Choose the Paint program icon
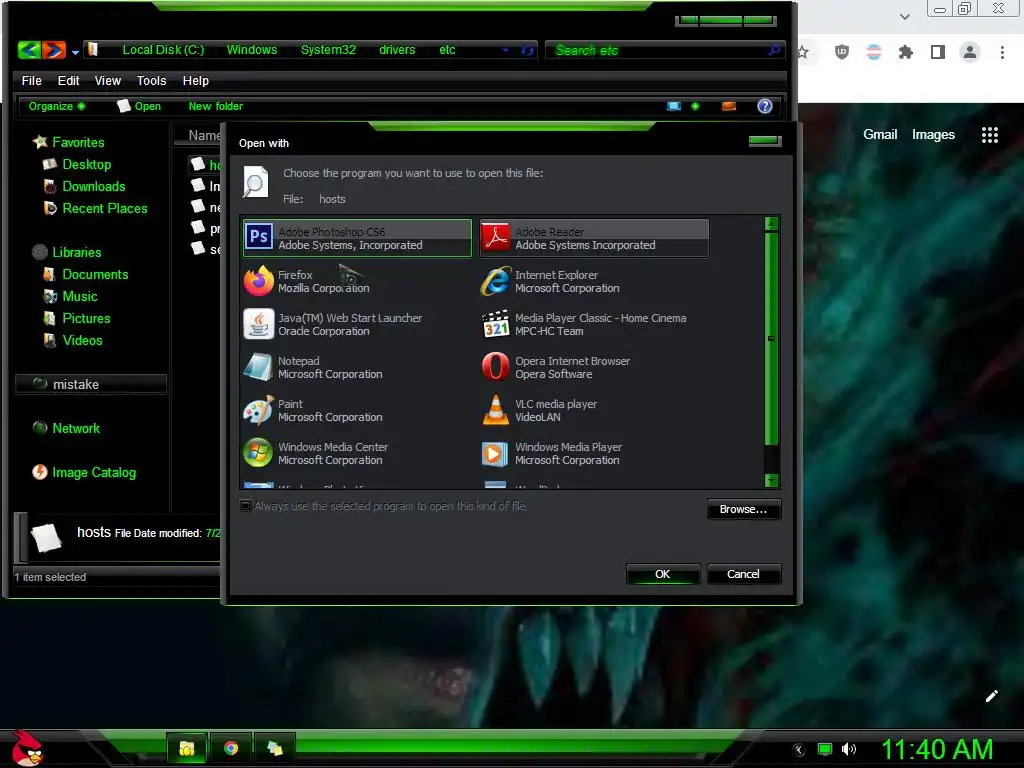The width and height of the screenshot is (1024, 768). click(x=259, y=410)
